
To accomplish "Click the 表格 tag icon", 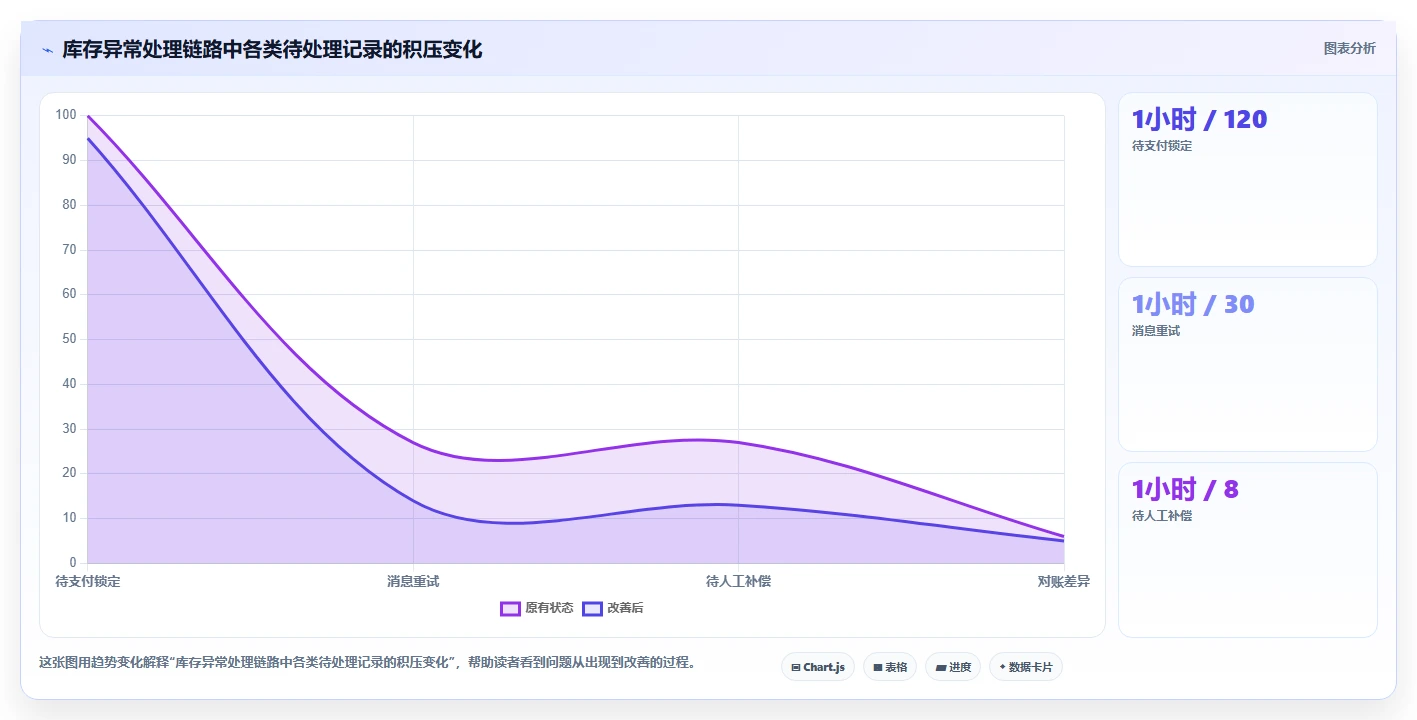I will coord(877,667).
